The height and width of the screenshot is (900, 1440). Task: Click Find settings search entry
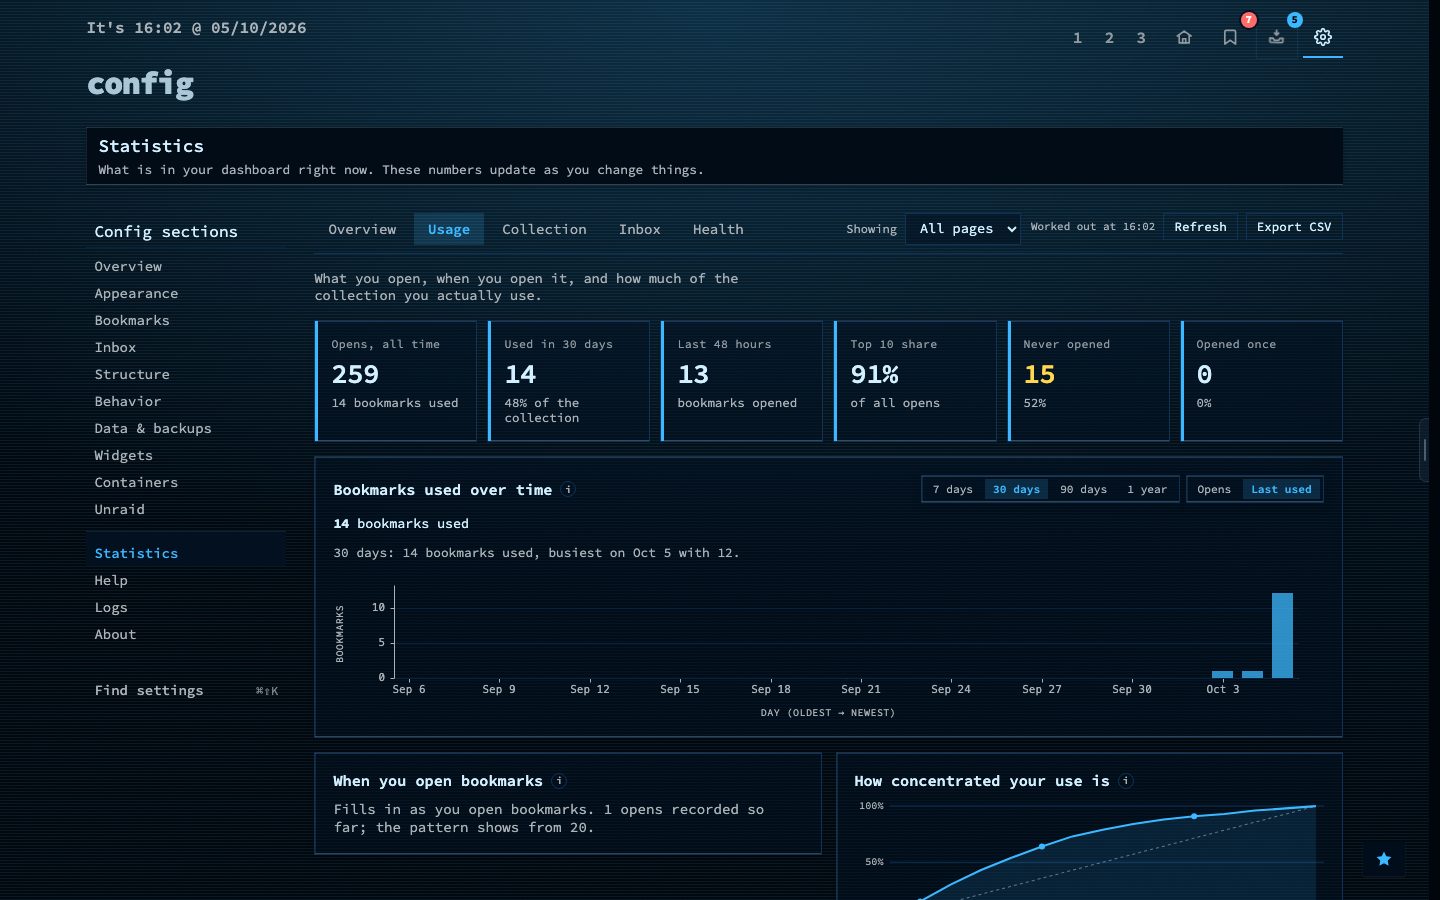coord(186,690)
